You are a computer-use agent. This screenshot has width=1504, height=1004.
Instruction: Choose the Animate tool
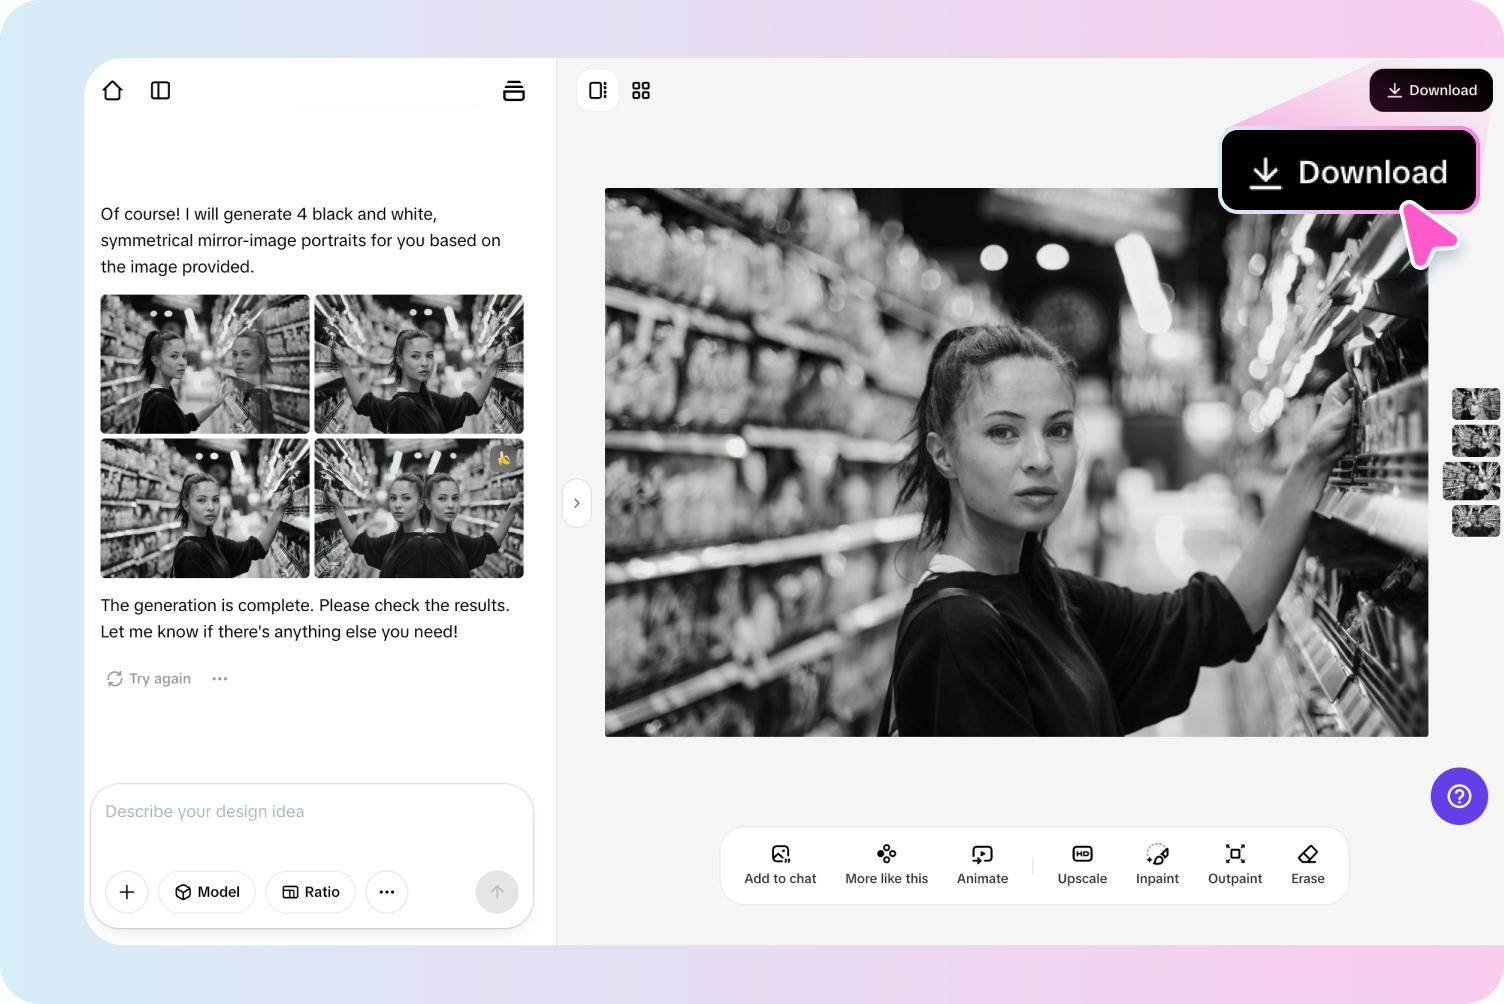pos(982,865)
